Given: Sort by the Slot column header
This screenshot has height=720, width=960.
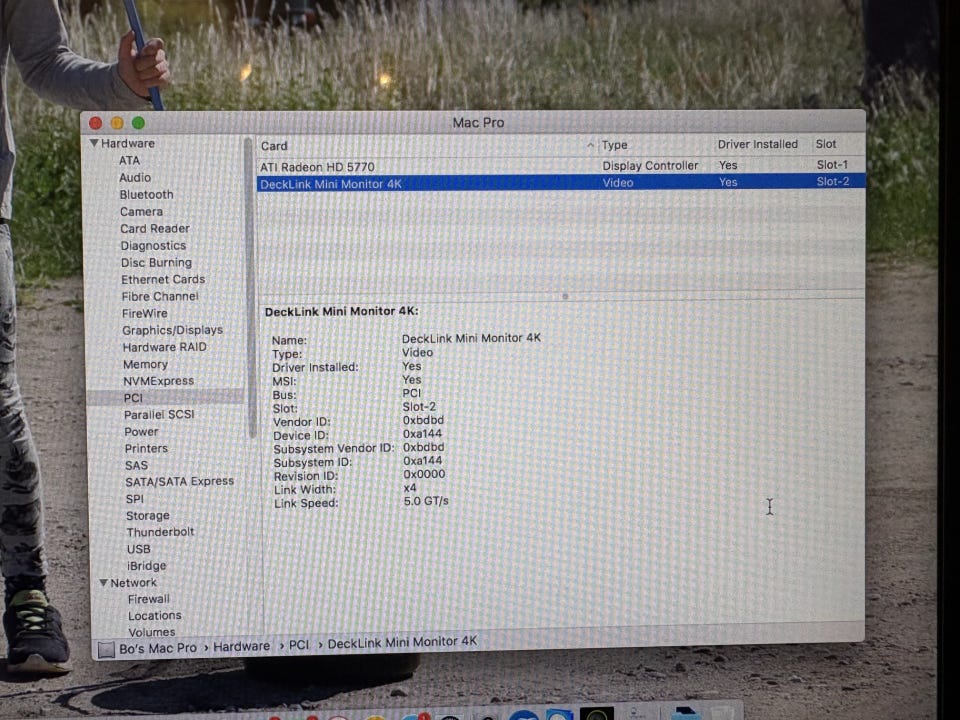Looking at the screenshot, I should (x=826, y=144).
